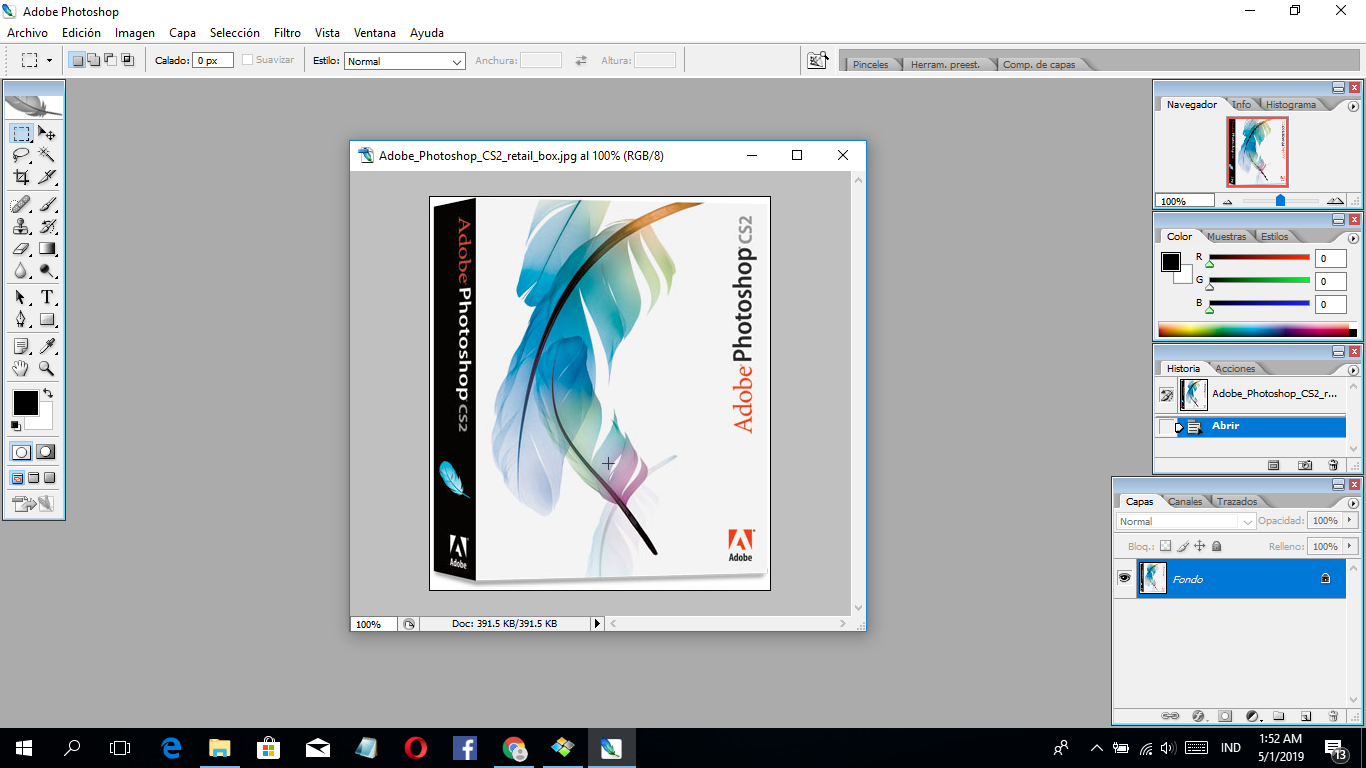The width and height of the screenshot is (1366, 768).
Task: Open Color panel options menu arrow
Action: point(1353,238)
